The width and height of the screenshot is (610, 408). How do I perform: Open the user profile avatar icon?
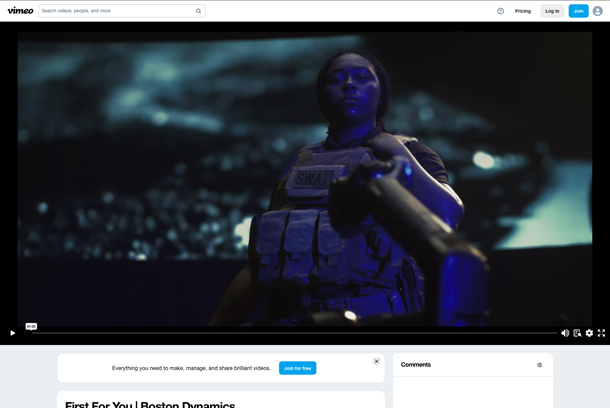[x=598, y=11]
